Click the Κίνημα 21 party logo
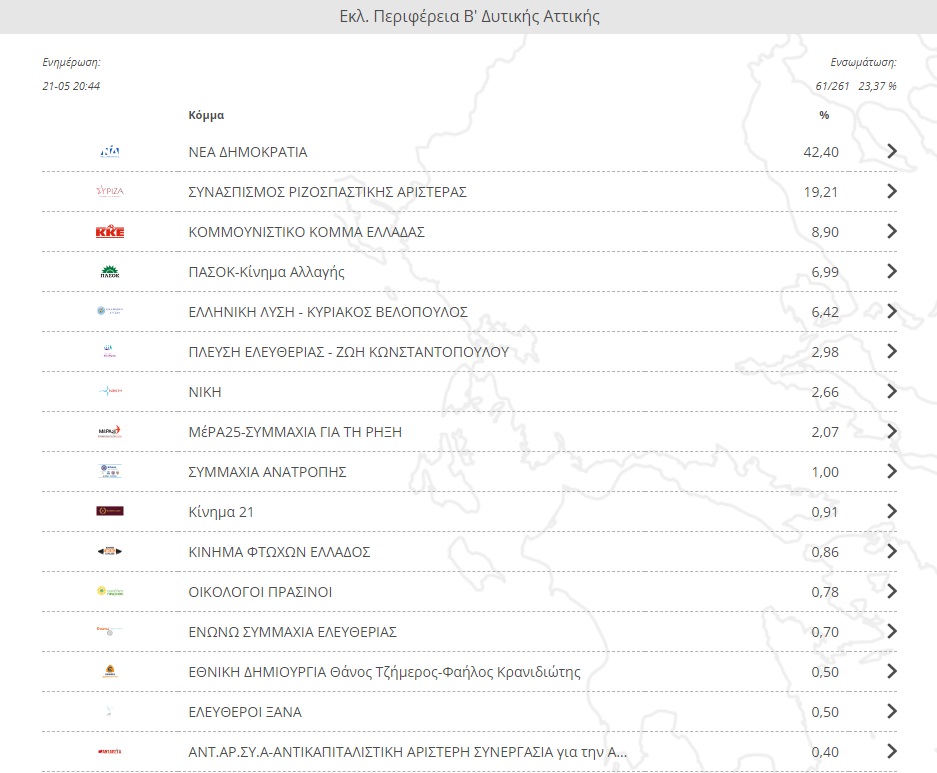This screenshot has height=773, width=937. 109,512
